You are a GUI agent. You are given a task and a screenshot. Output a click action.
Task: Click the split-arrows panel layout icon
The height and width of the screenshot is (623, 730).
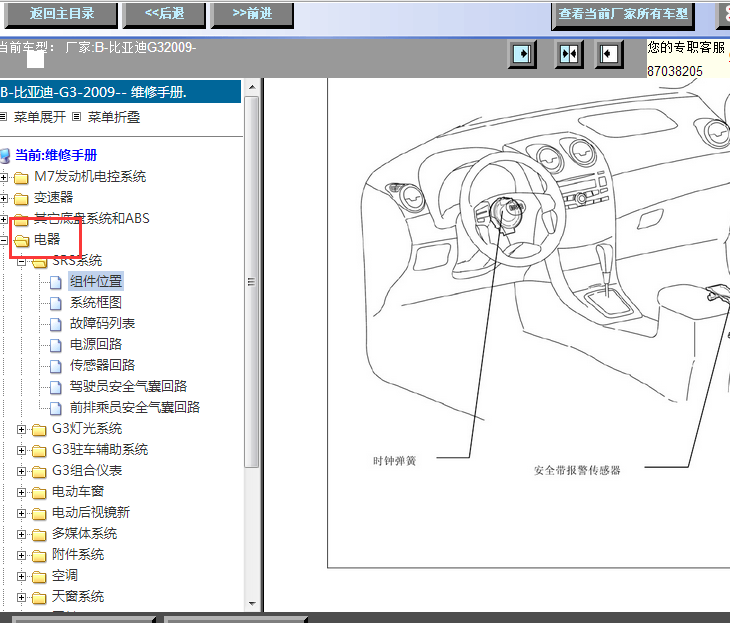569,54
